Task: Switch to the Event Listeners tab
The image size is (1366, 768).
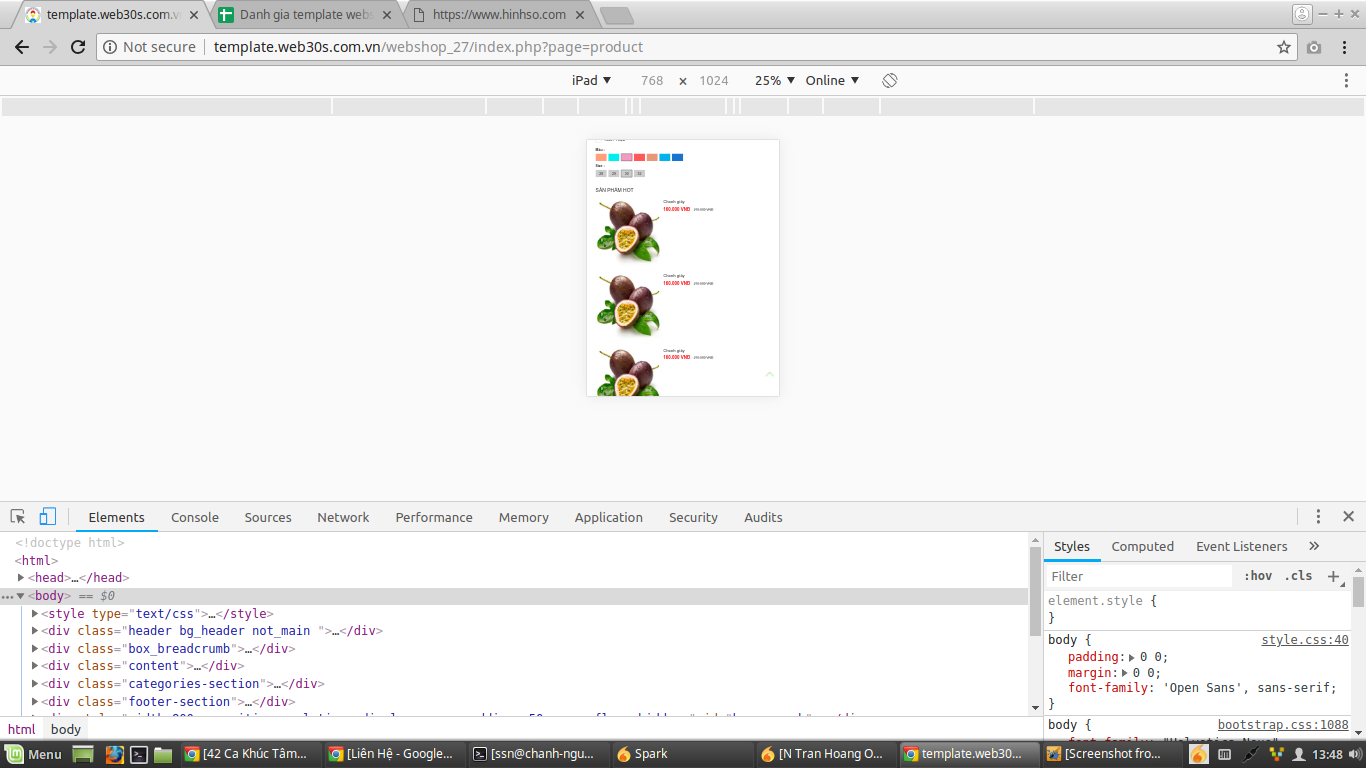Action: point(1241,546)
